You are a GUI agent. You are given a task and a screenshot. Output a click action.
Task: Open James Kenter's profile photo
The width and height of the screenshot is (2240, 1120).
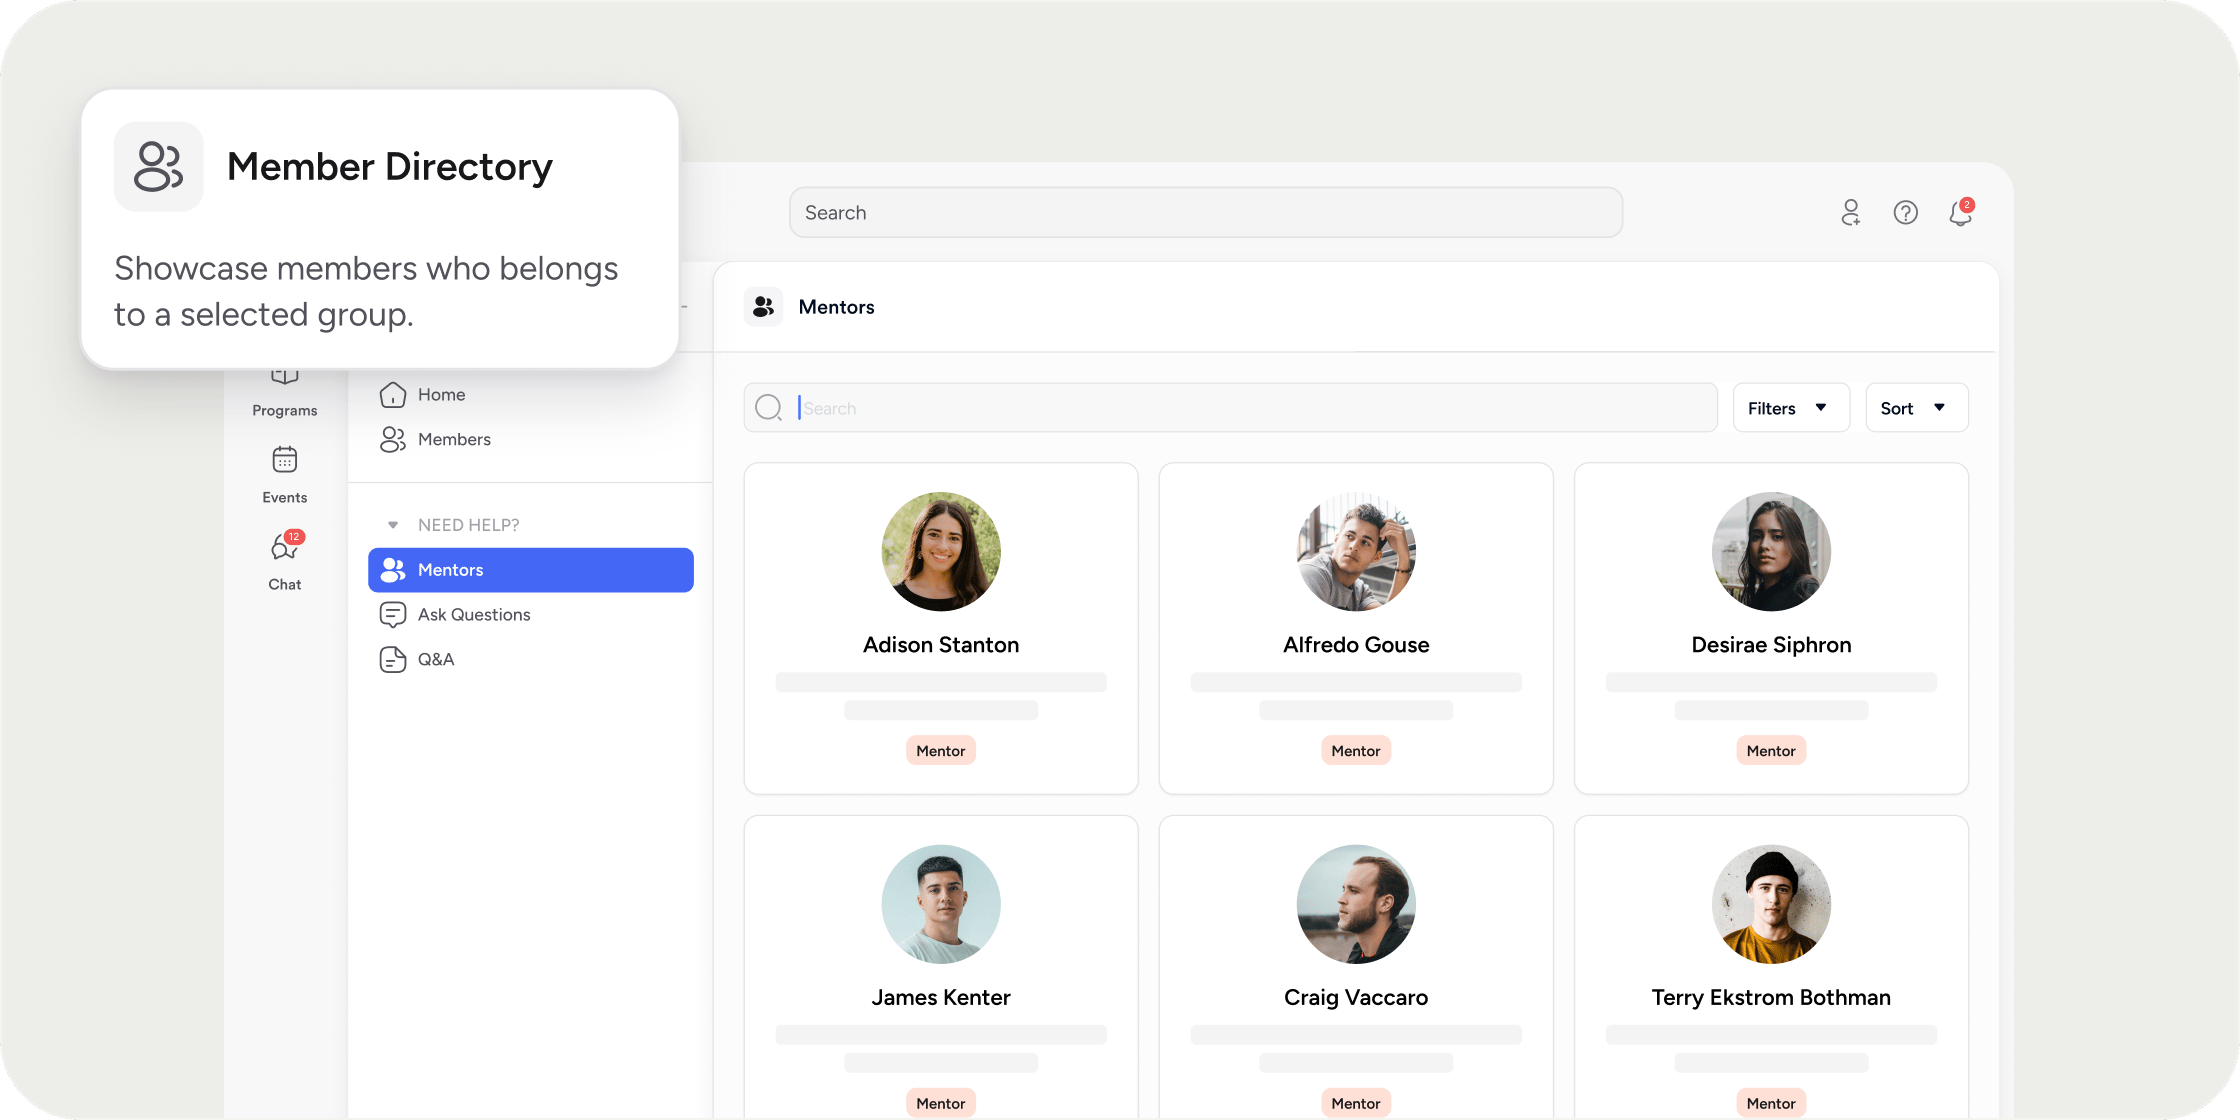tap(941, 904)
